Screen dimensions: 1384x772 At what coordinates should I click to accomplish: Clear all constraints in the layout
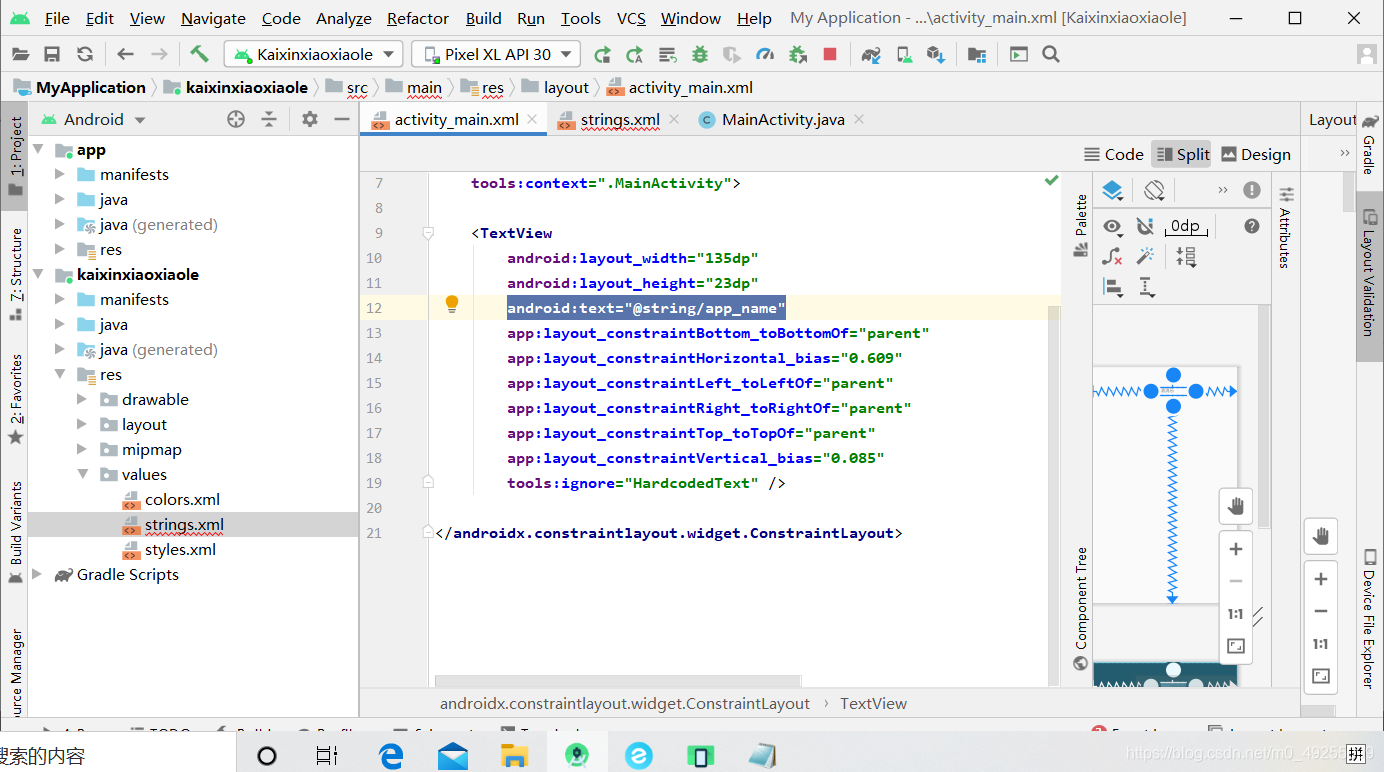point(1110,256)
